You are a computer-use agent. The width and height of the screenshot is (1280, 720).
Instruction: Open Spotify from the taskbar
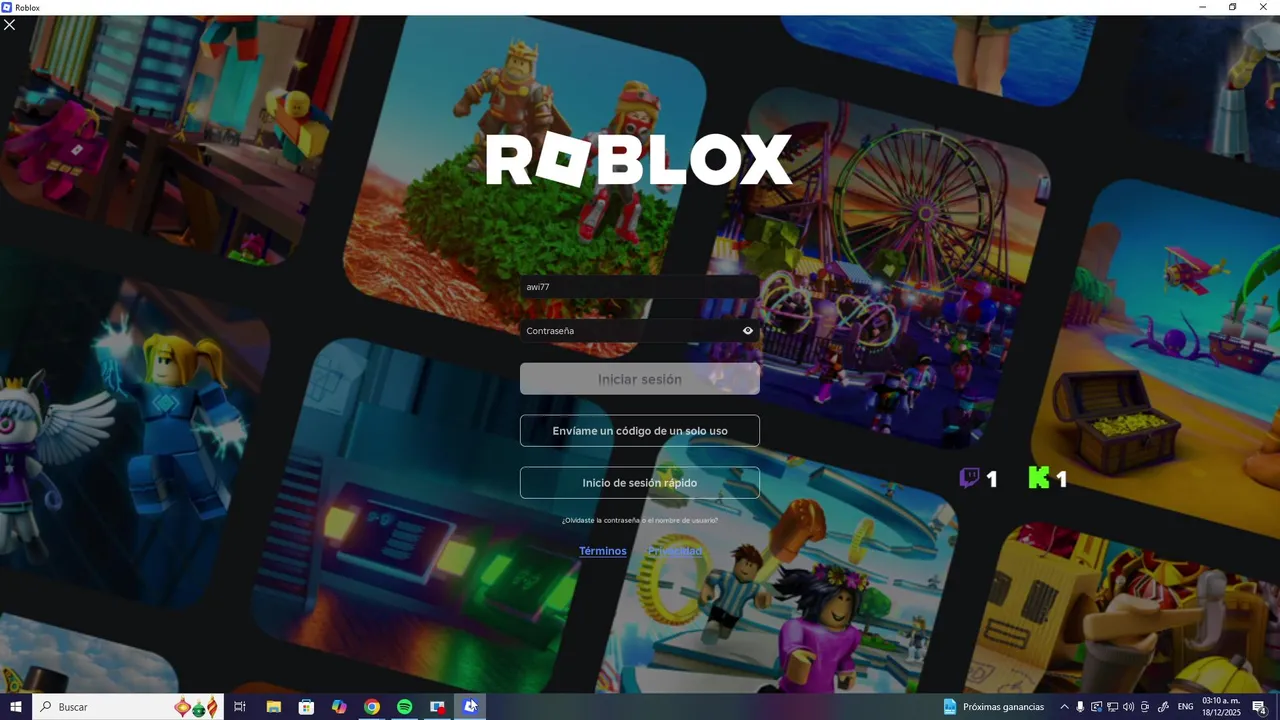point(405,707)
